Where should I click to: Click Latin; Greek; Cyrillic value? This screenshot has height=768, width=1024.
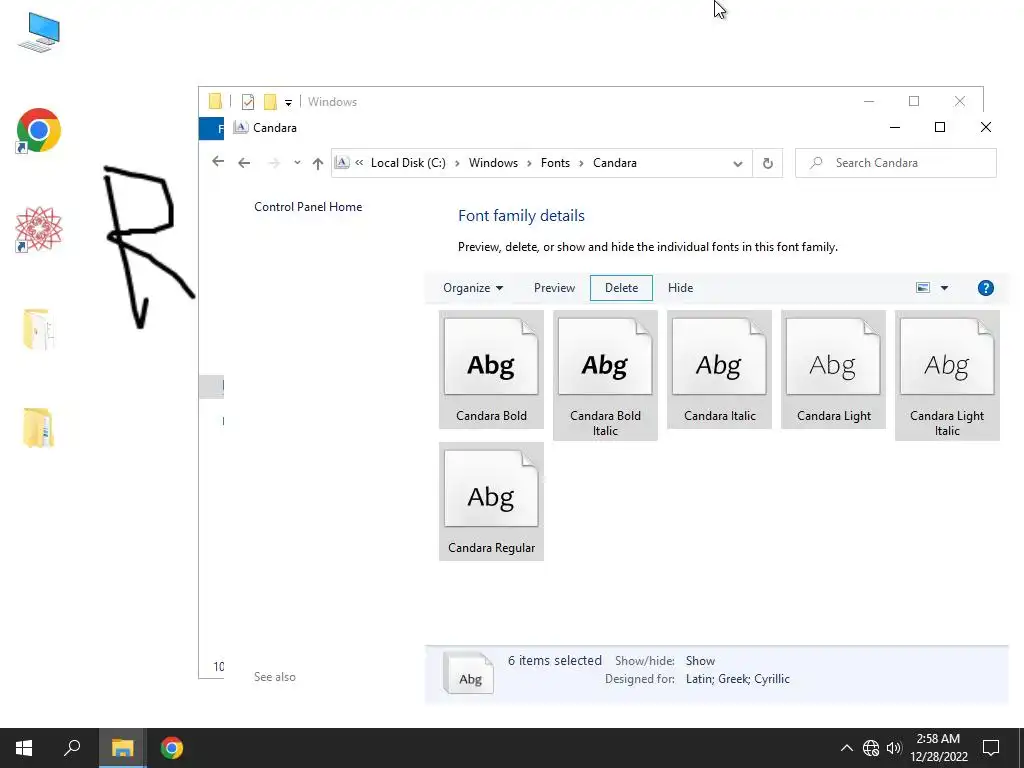coord(737,679)
